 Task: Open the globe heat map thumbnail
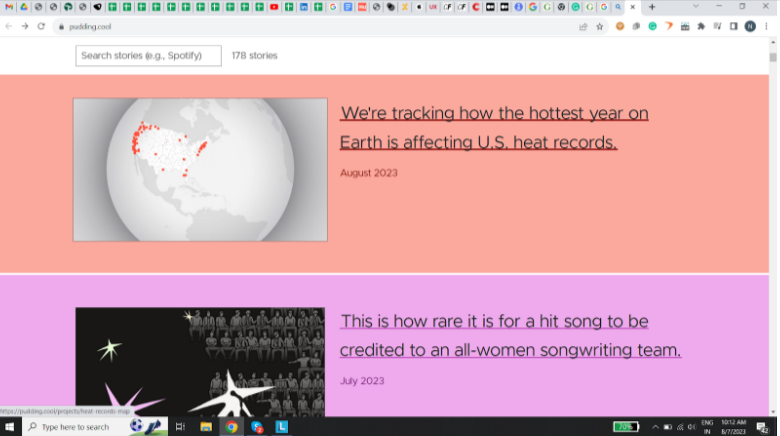coord(200,170)
